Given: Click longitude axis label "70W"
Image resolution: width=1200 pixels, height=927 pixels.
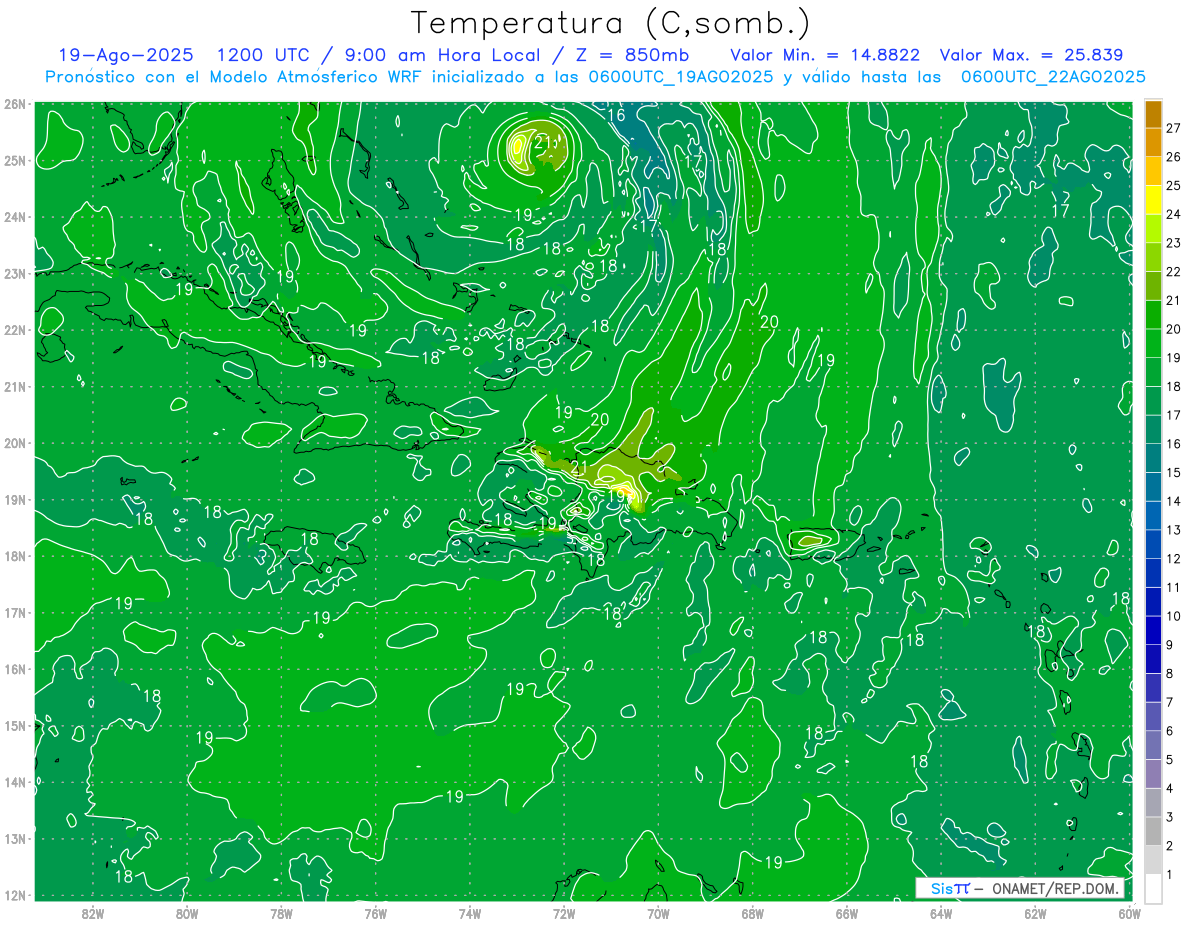Looking at the screenshot, I should (x=658, y=913).
